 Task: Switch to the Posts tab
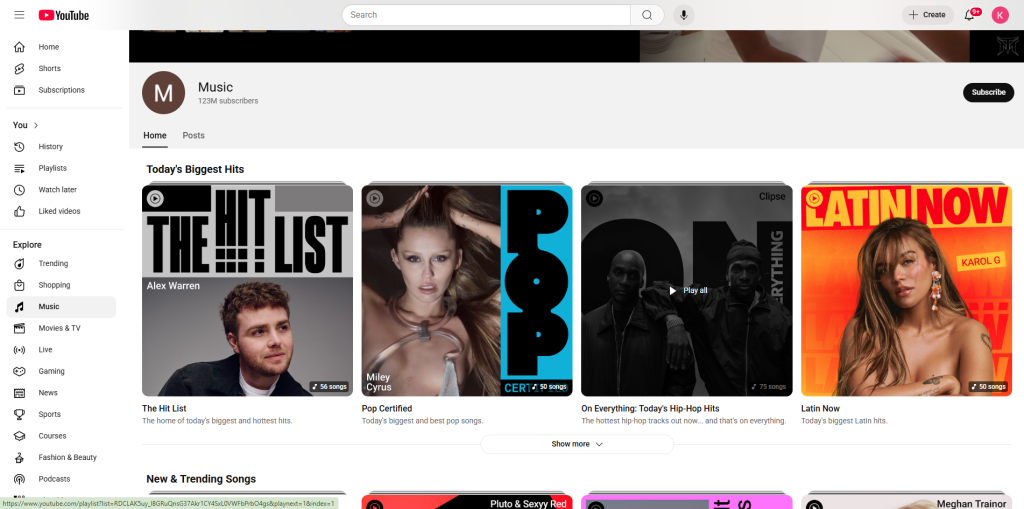[x=193, y=136]
